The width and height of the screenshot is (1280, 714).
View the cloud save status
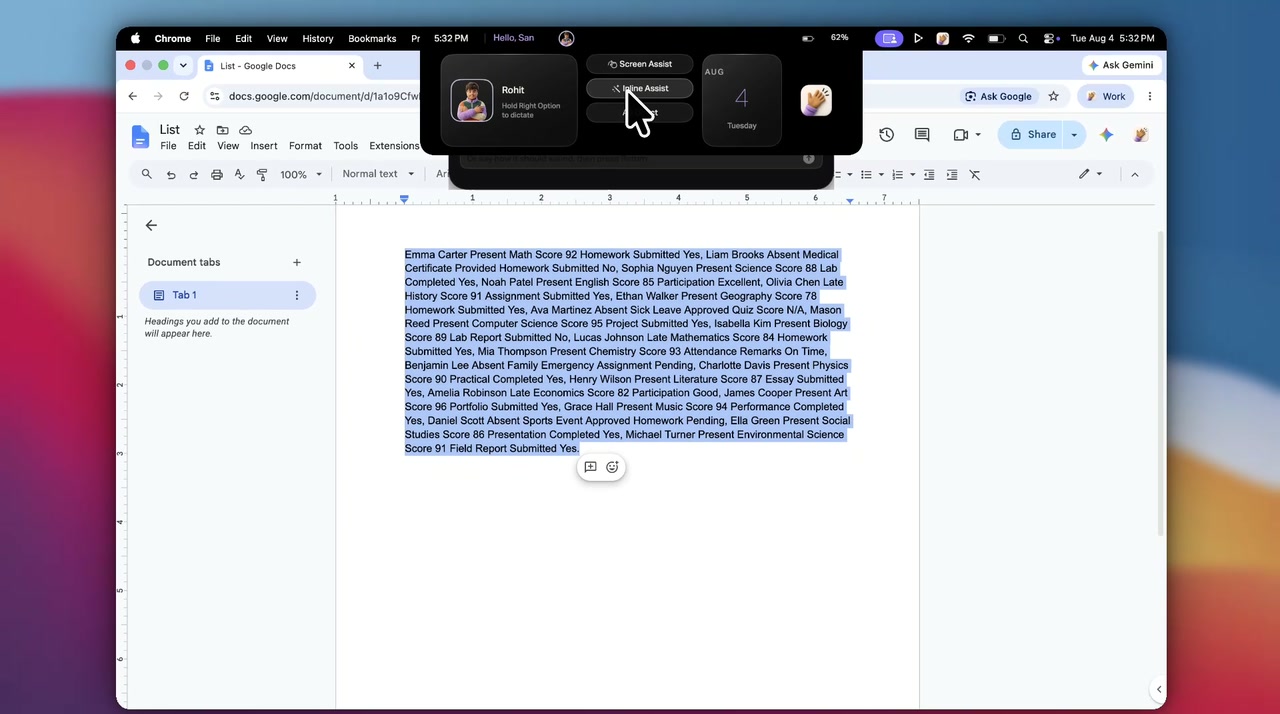(245, 130)
